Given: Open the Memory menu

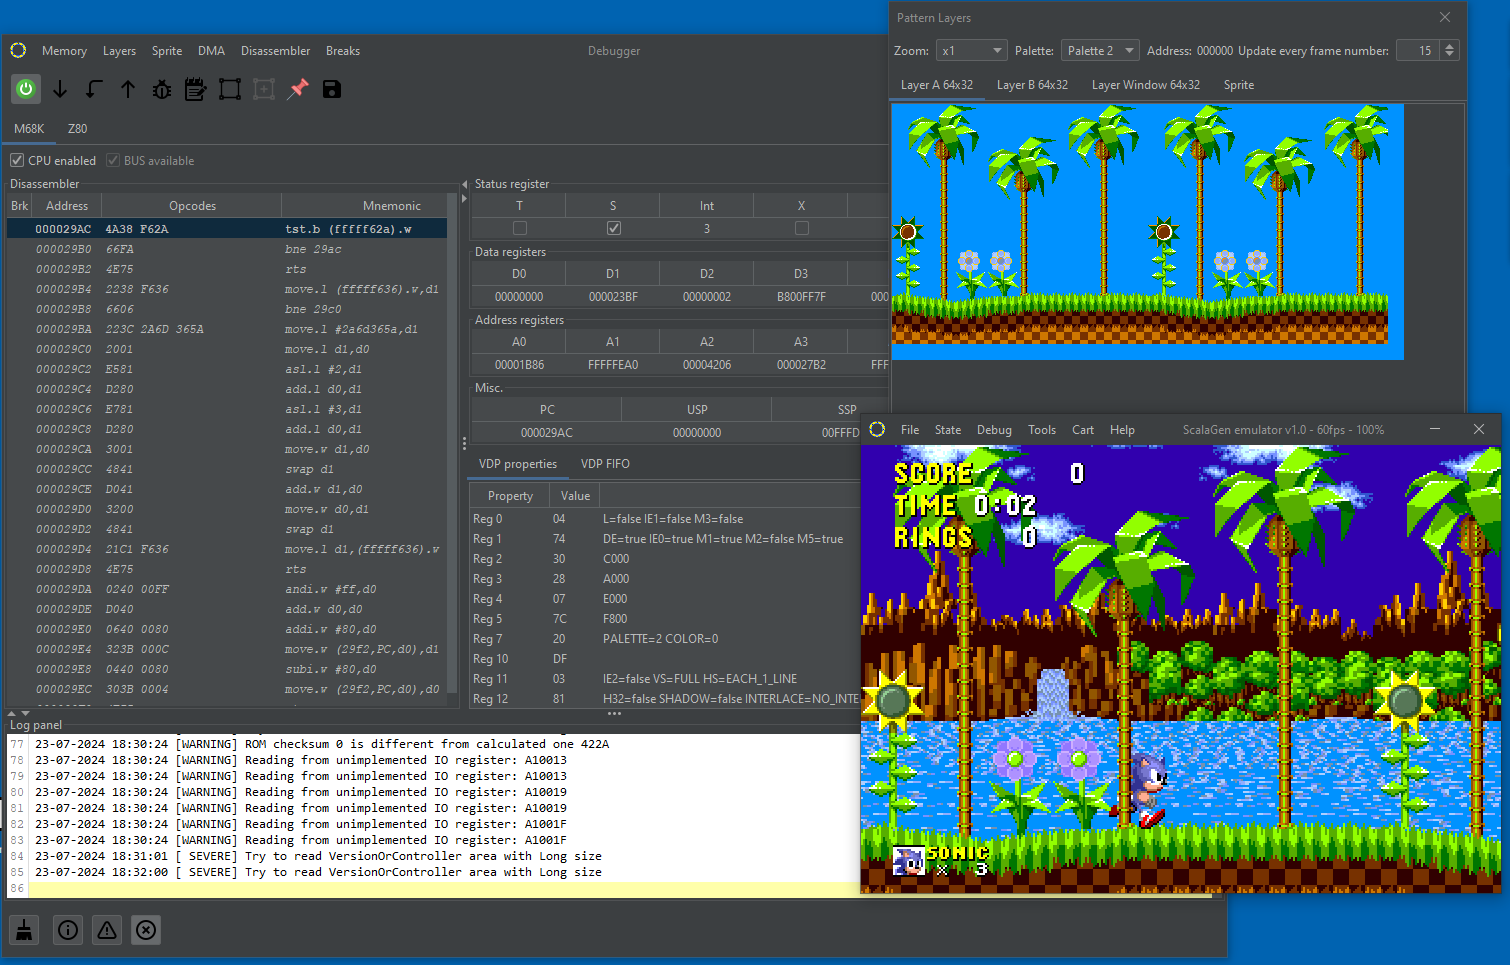Looking at the screenshot, I should click(x=64, y=50).
